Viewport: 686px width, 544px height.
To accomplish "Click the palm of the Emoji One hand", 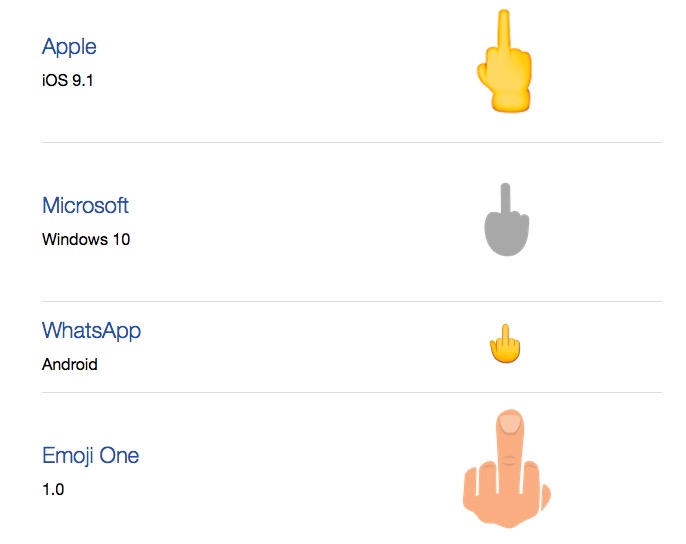I will click(x=508, y=500).
